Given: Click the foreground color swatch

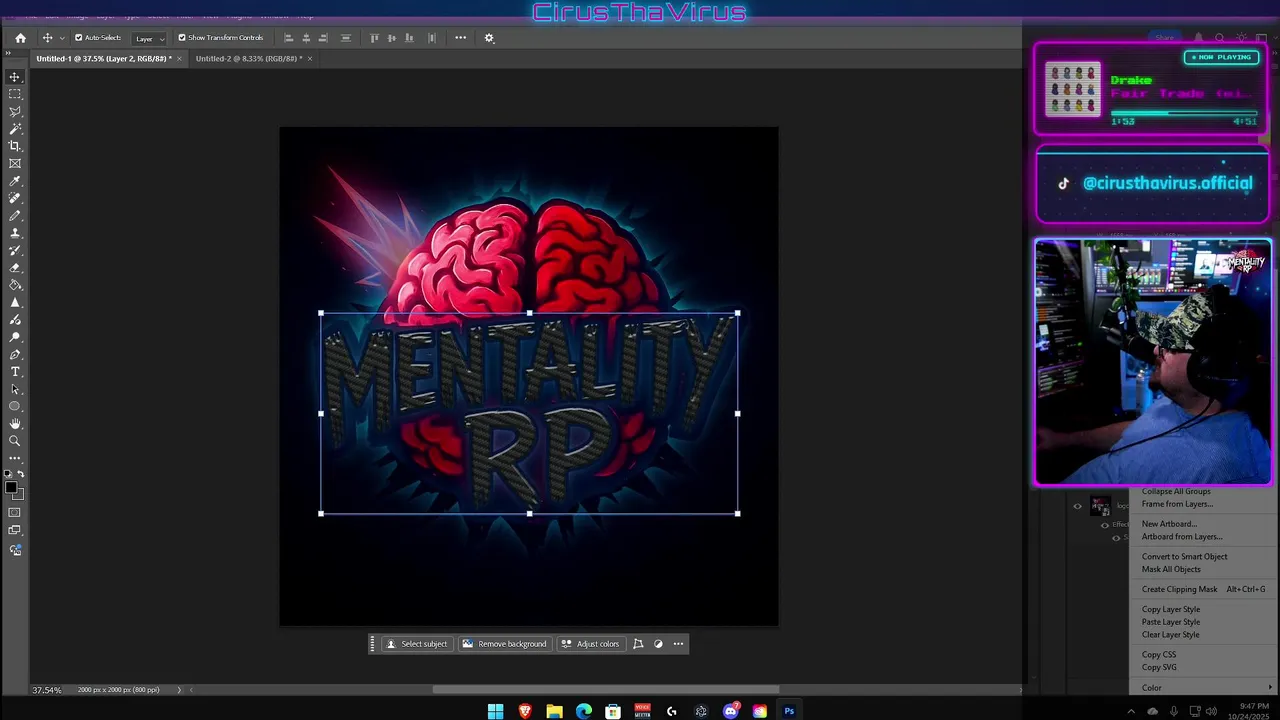Looking at the screenshot, I should [x=10, y=487].
